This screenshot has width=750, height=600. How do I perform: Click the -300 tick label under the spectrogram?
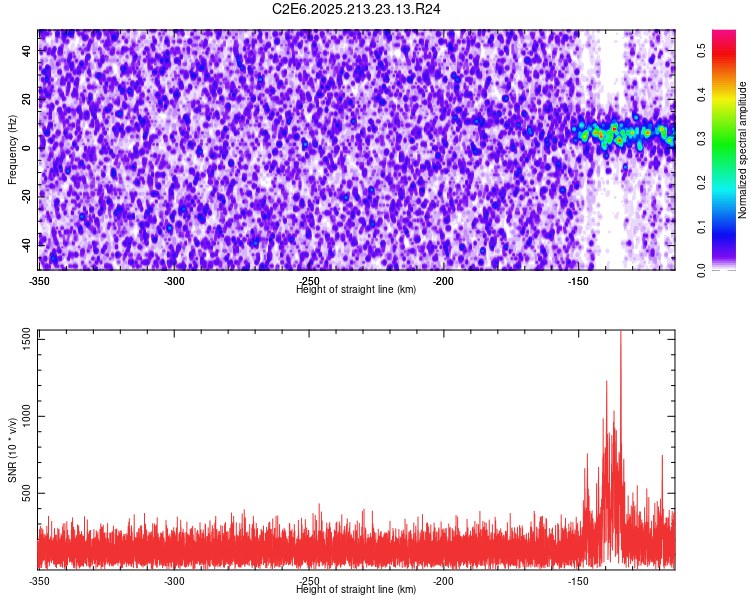[174, 281]
